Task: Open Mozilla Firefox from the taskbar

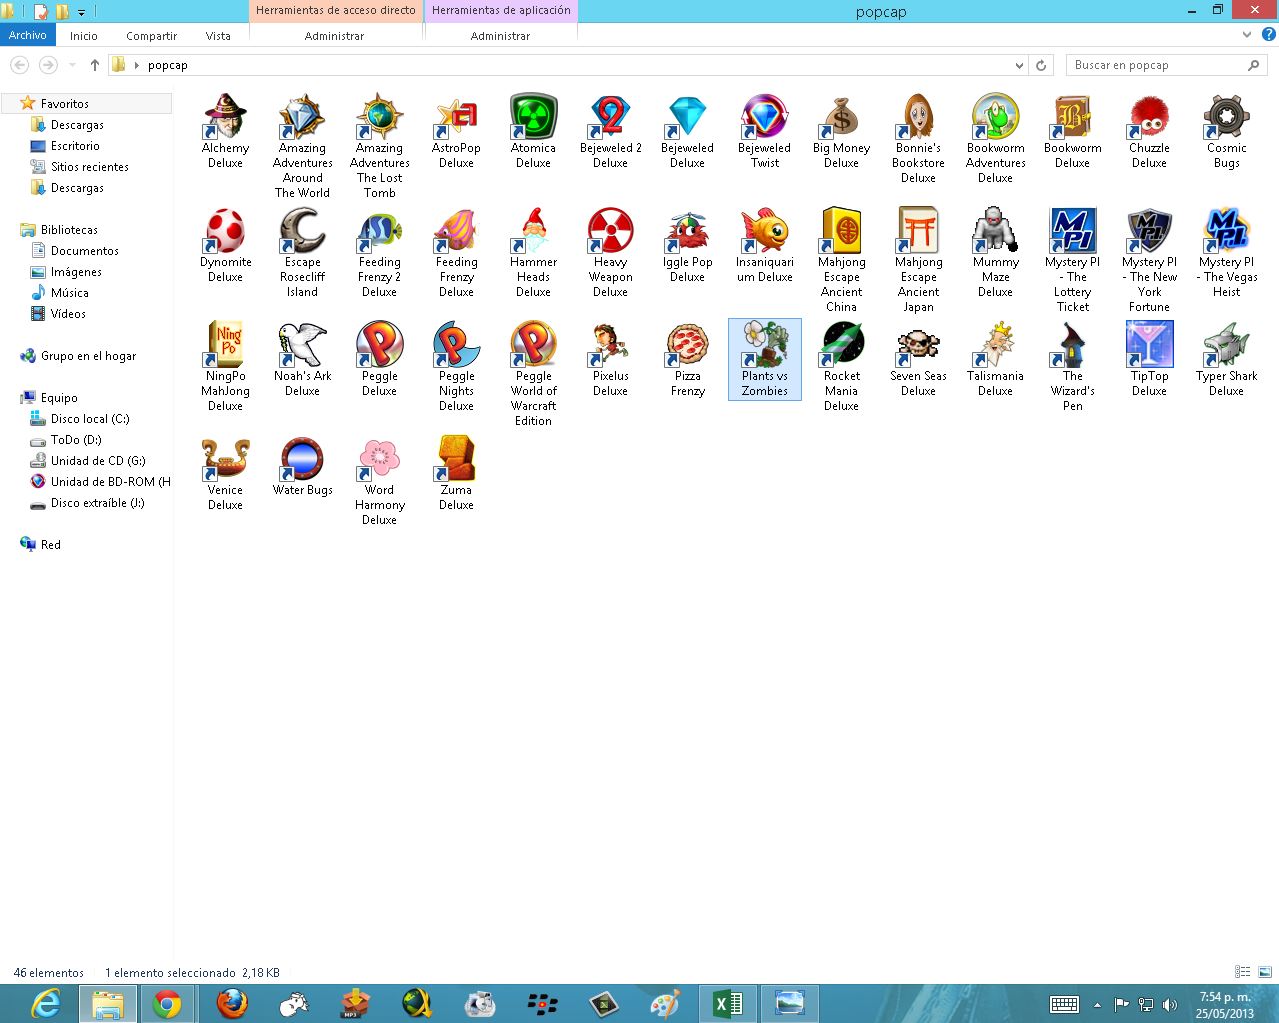Action: click(231, 1003)
